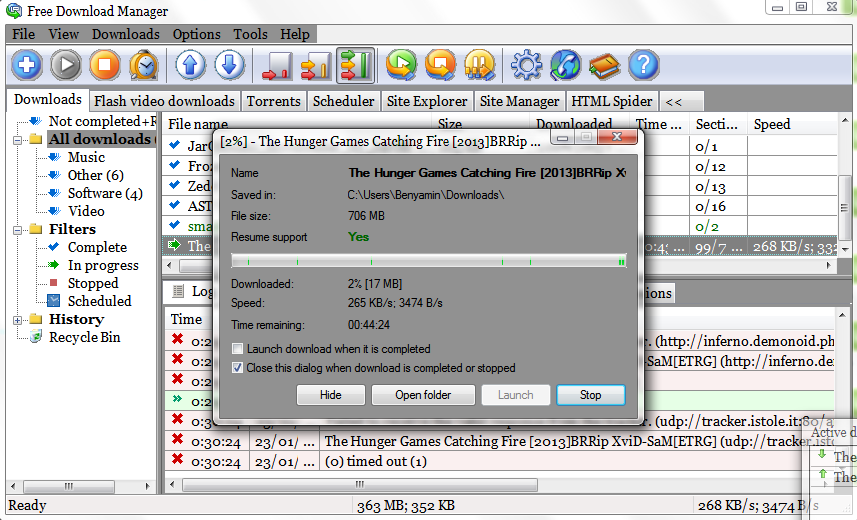Select the Complete filter
Screen dimensions: 857x520
pos(97,247)
